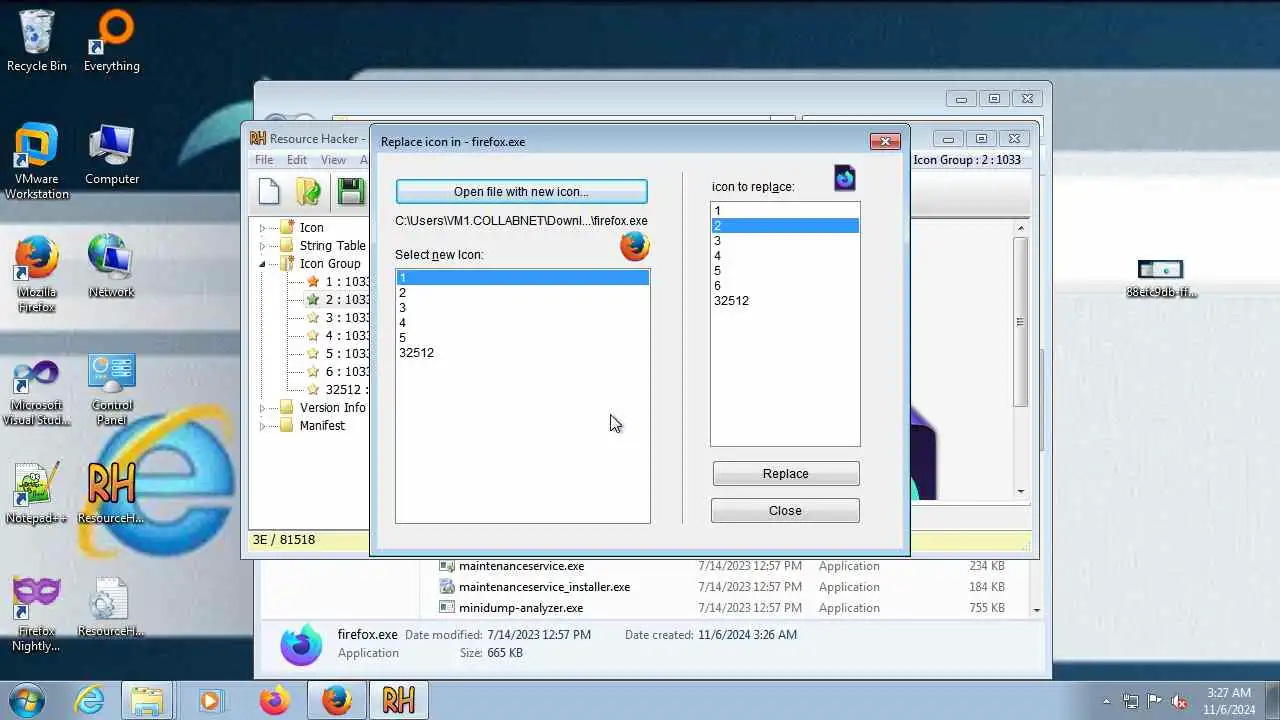Expand the String Table tree node
This screenshot has height=720, width=1280.
(x=263, y=246)
